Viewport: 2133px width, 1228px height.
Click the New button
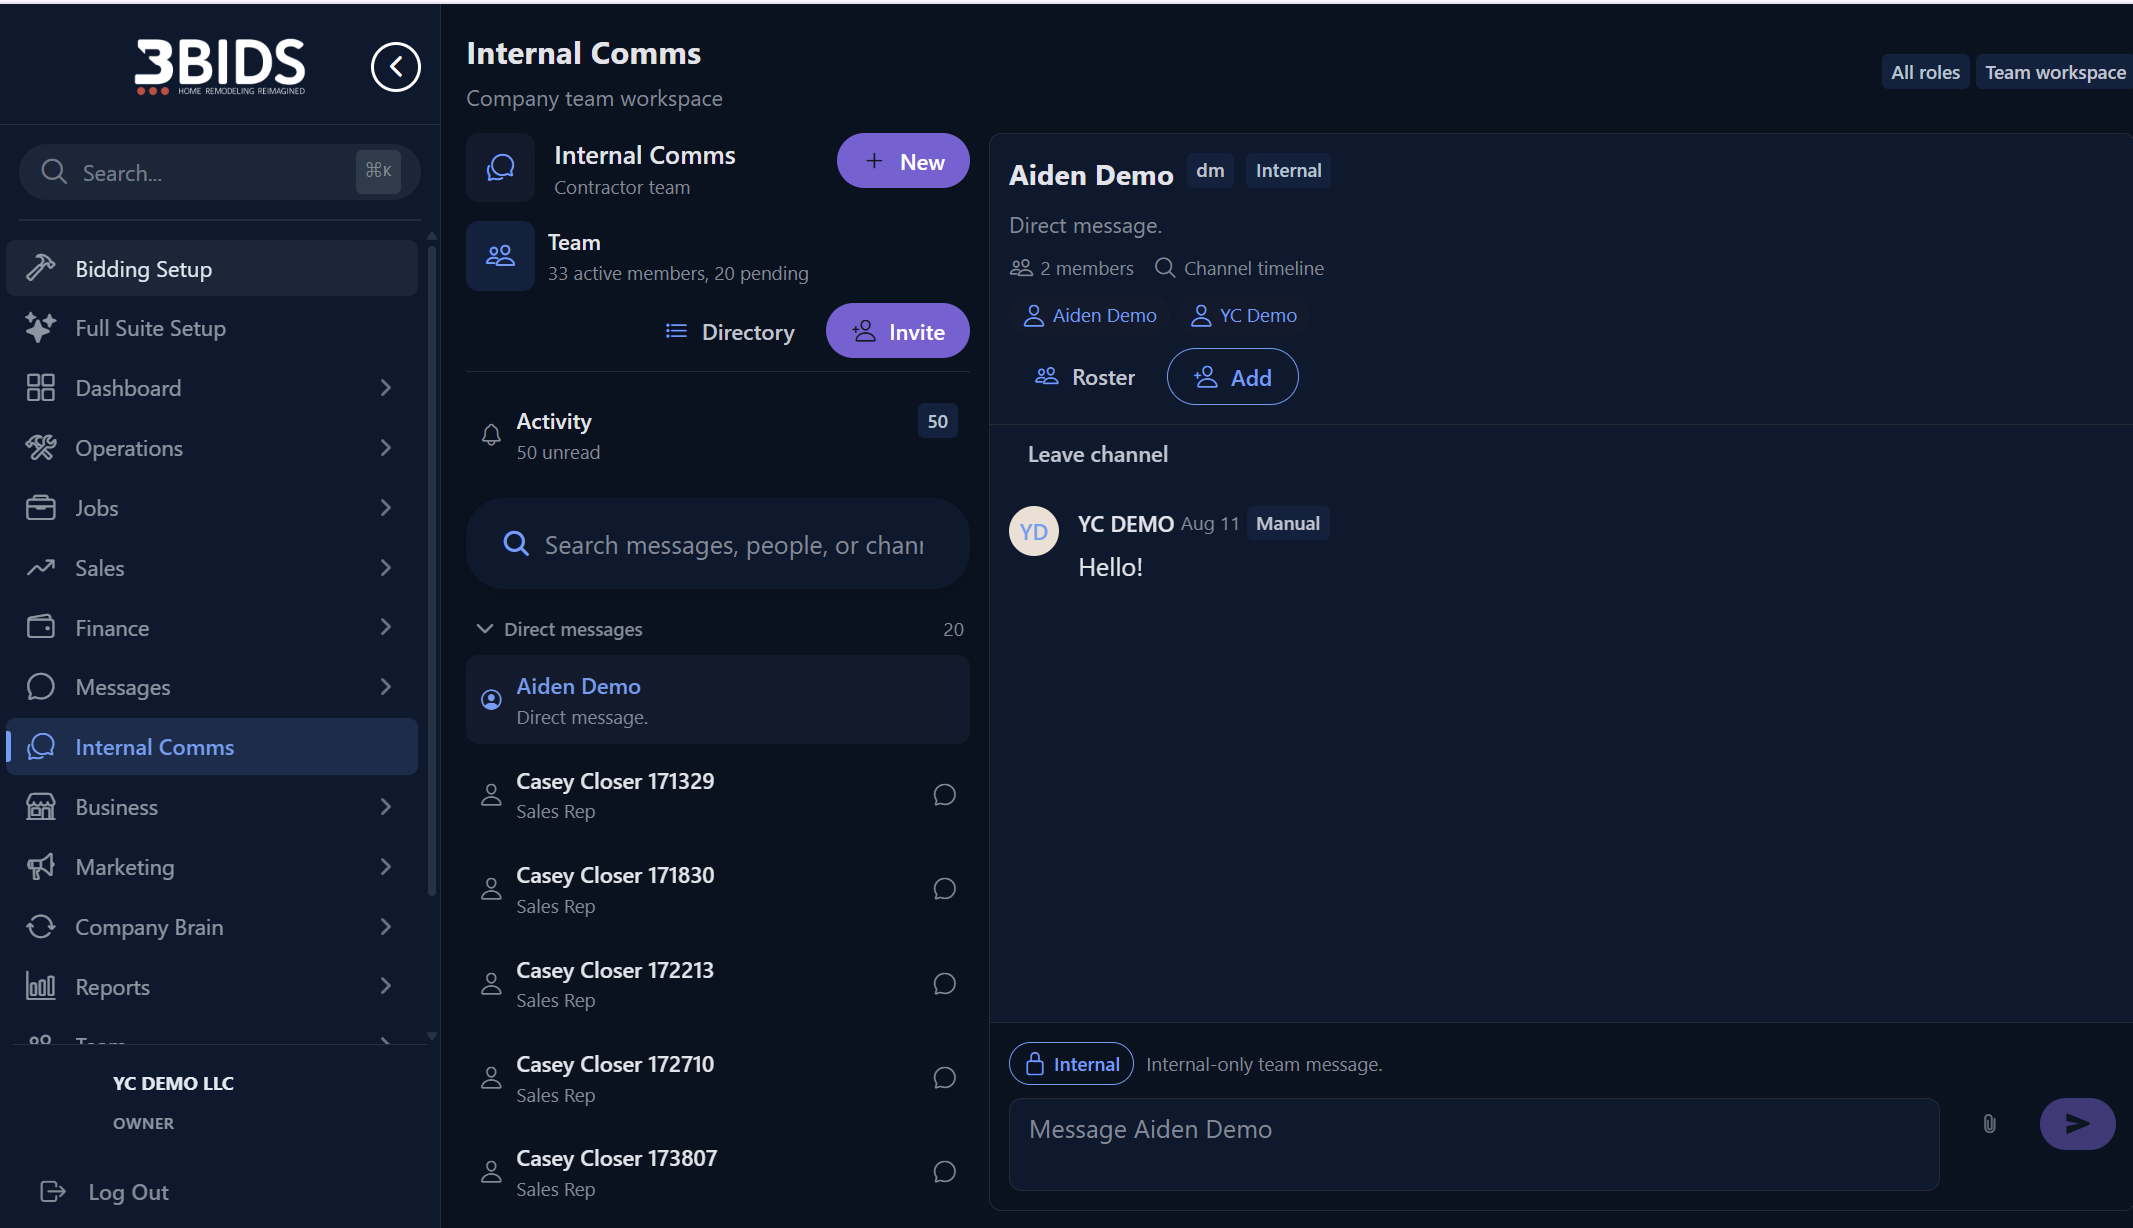point(903,161)
